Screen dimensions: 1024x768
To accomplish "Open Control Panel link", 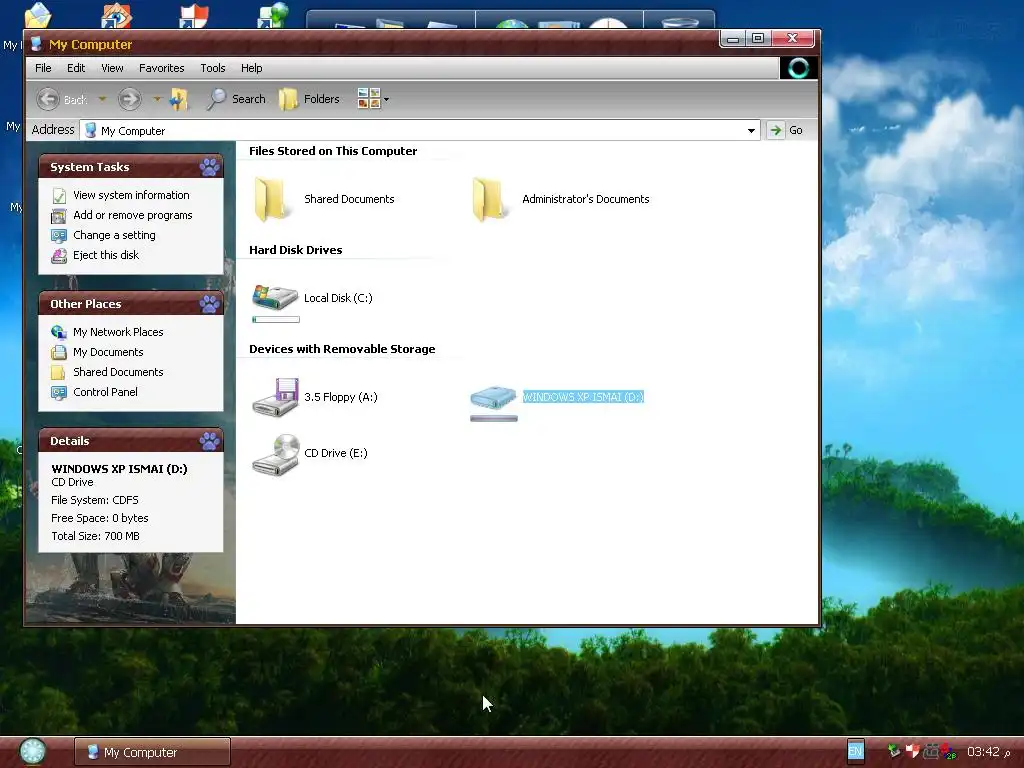I will point(105,392).
